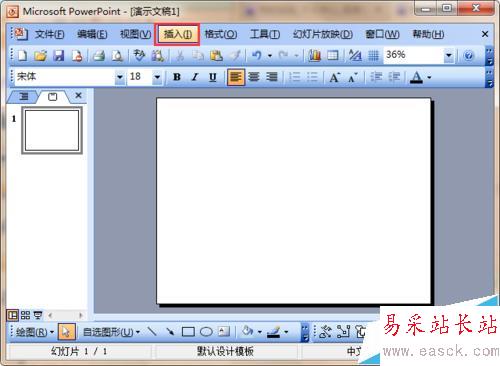Open the 文件(F) File menu
This screenshot has width=500, height=366.
[x=50, y=34]
